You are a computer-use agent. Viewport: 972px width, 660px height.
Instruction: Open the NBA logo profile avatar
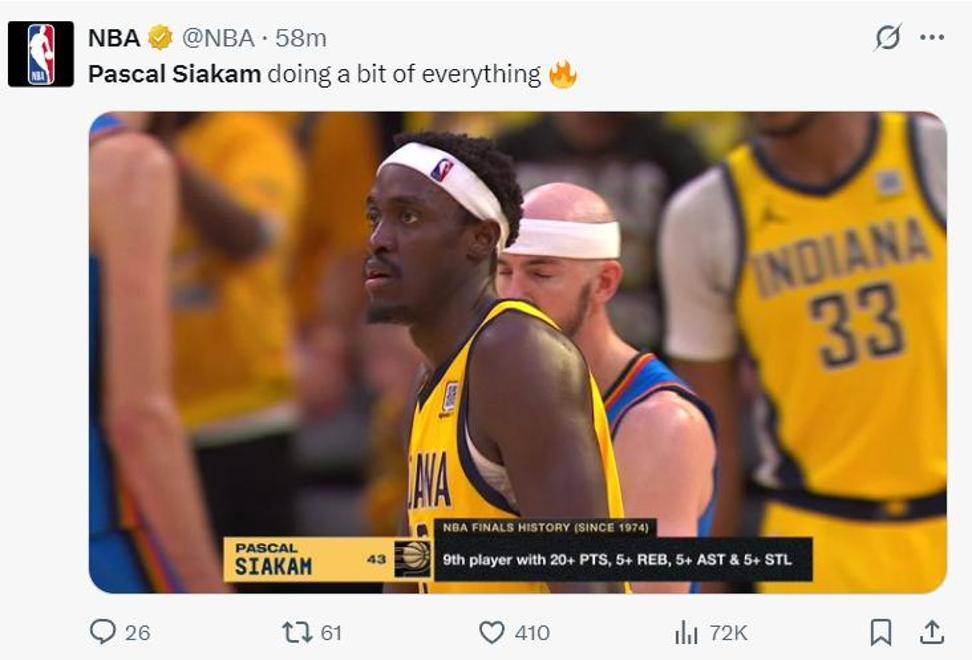pyautogui.click(x=40, y=54)
